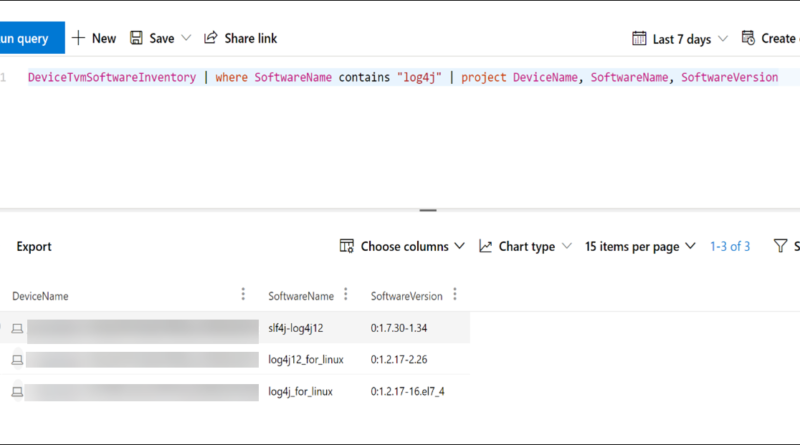Click the Choose columns table icon
The height and width of the screenshot is (445, 800).
coord(347,246)
